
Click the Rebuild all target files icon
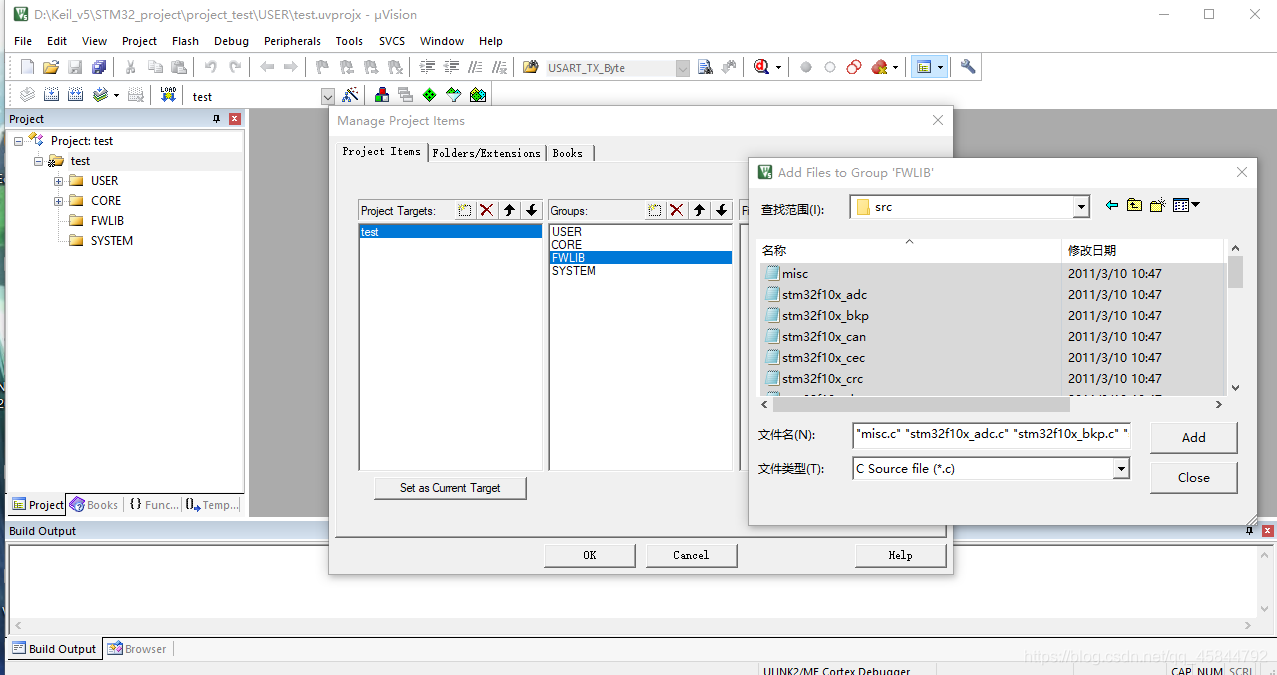76,95
